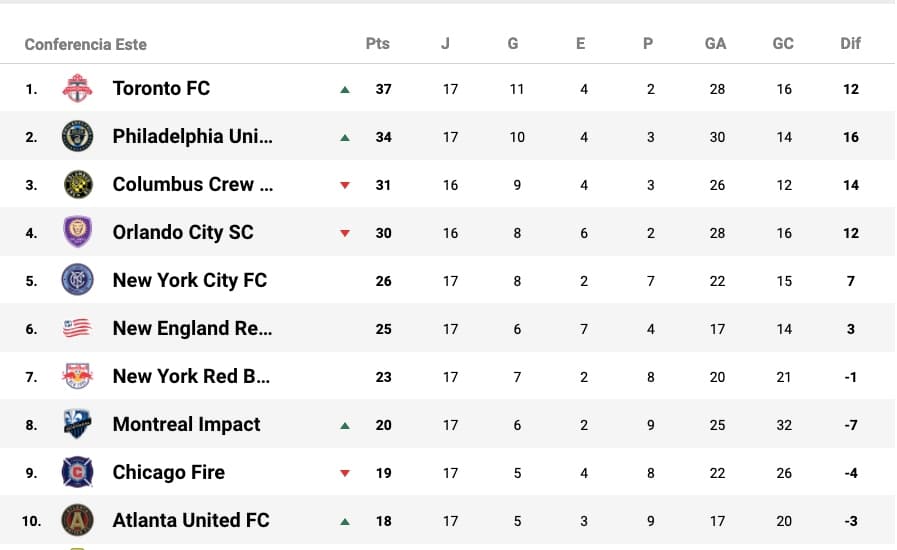Click Columbus Crew's red down arrow indicator

pyautogui.click(x=345, y=185)
